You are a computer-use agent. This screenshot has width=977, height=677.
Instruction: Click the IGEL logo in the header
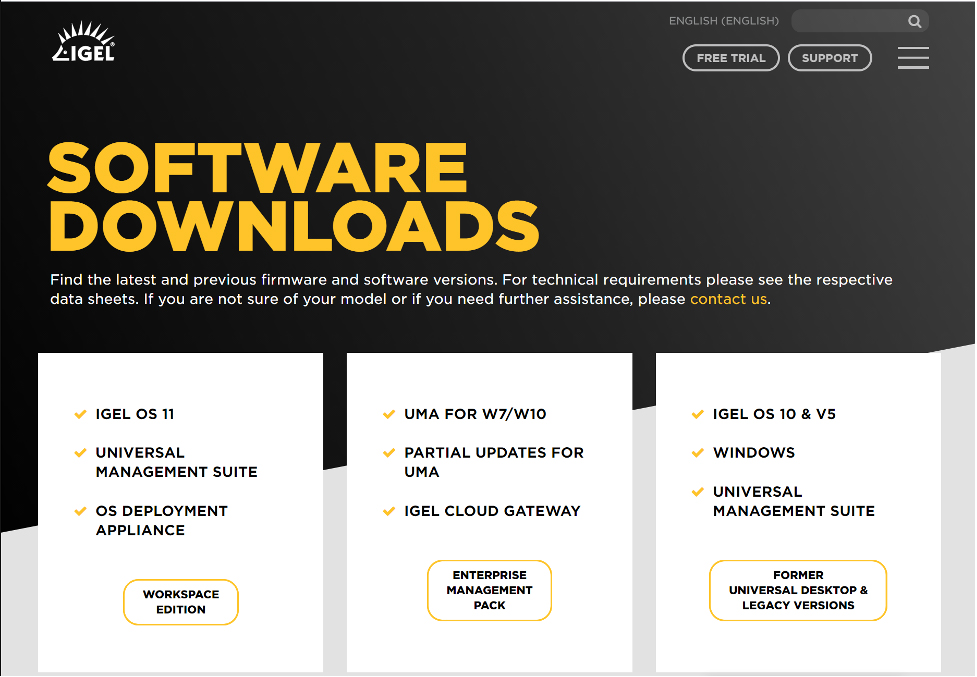(x=83, y=42)
